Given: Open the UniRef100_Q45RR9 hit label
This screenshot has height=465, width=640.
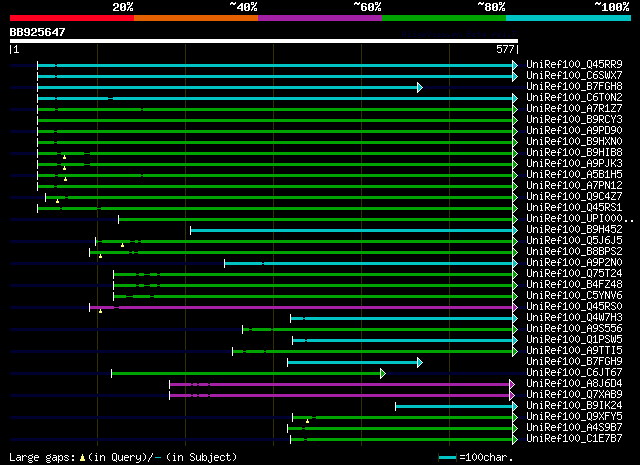Looking at the screenshot, I should point(574,65).
